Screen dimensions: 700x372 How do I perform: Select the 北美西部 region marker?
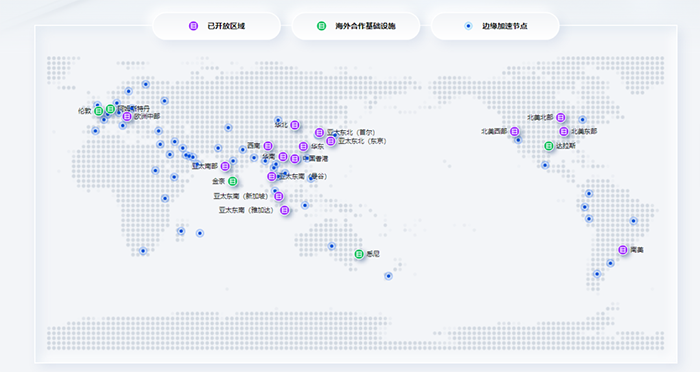(x=514, y=131)
